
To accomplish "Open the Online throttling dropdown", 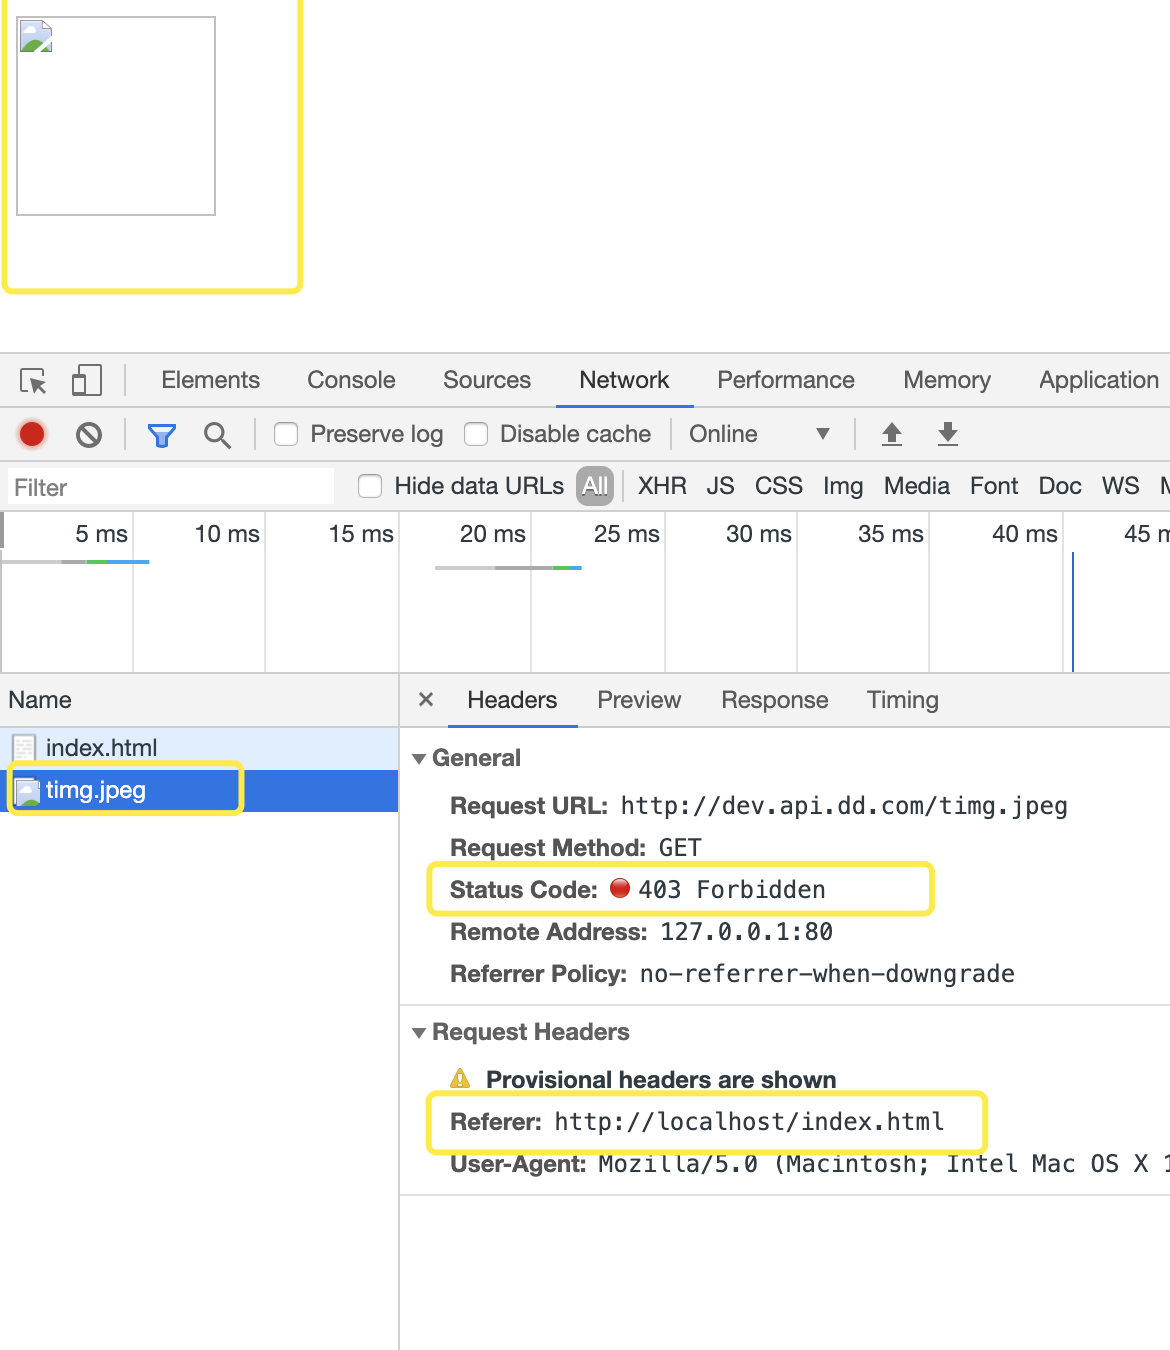I will tap(760, 434).
